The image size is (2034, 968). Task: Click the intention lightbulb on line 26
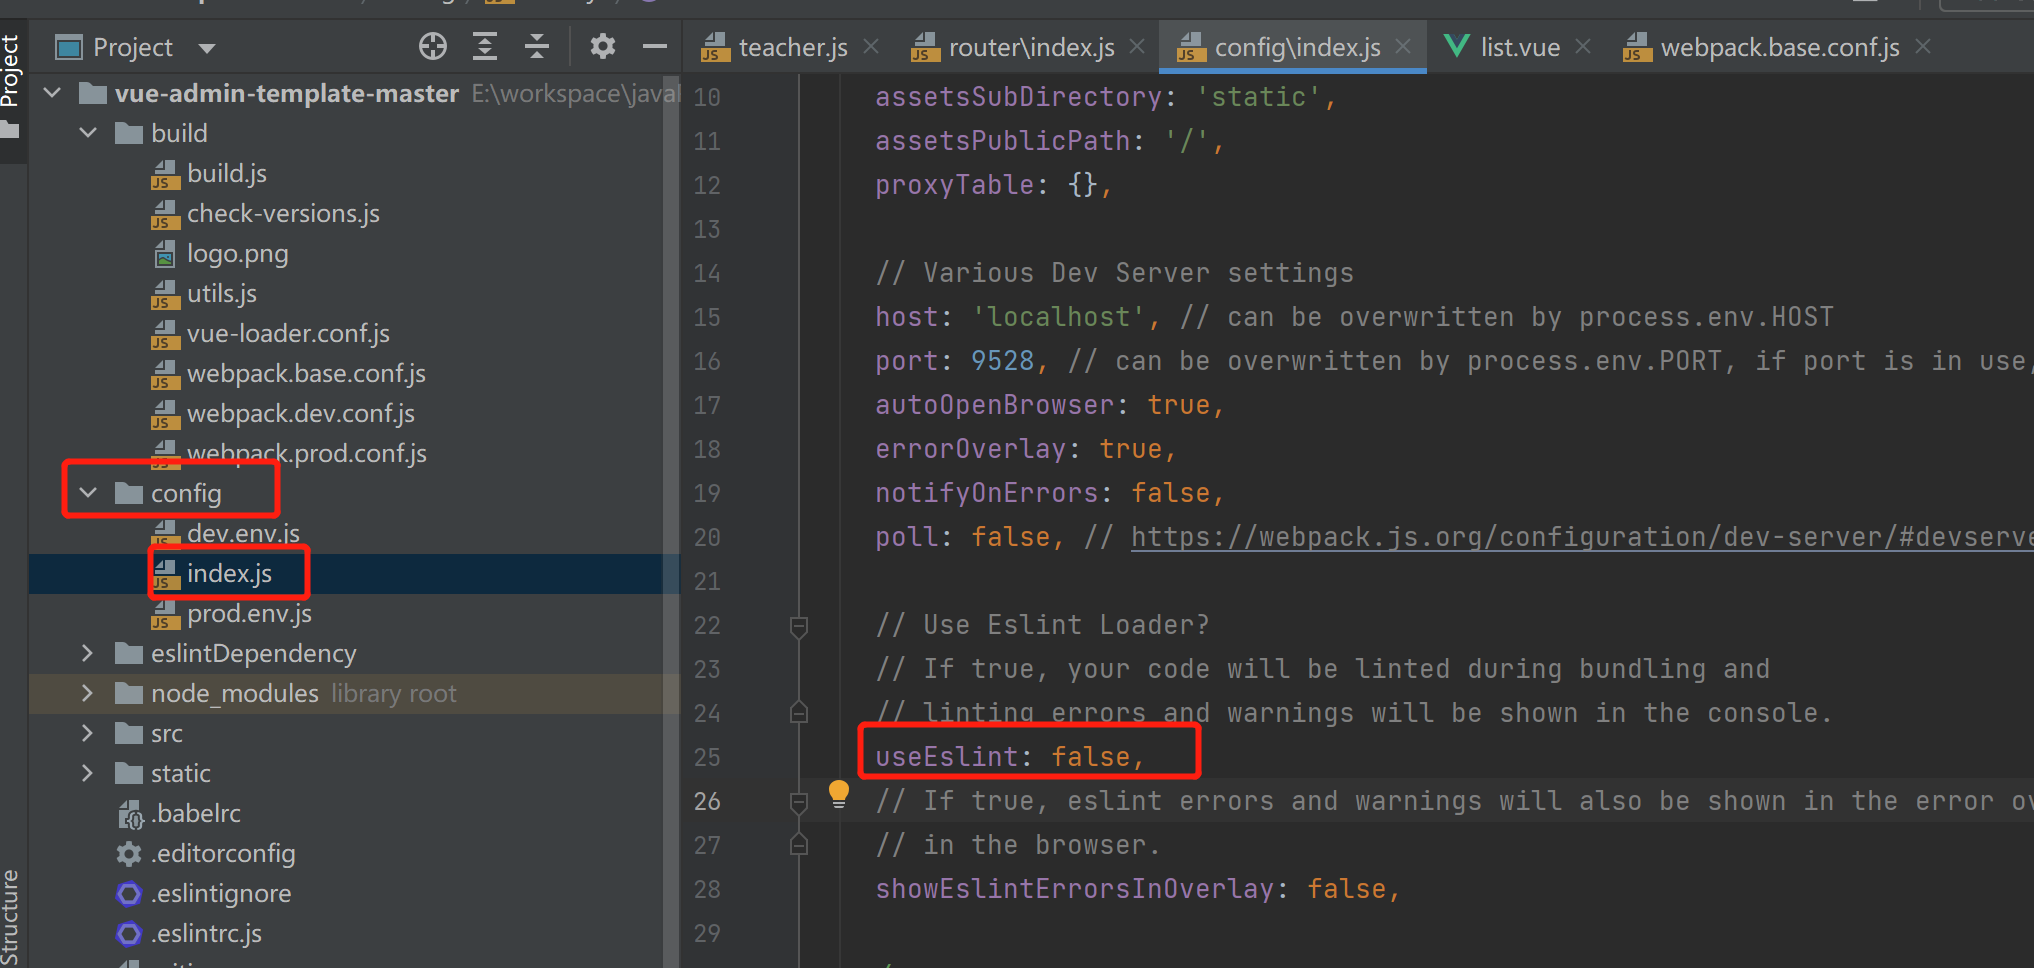(839, 794)
